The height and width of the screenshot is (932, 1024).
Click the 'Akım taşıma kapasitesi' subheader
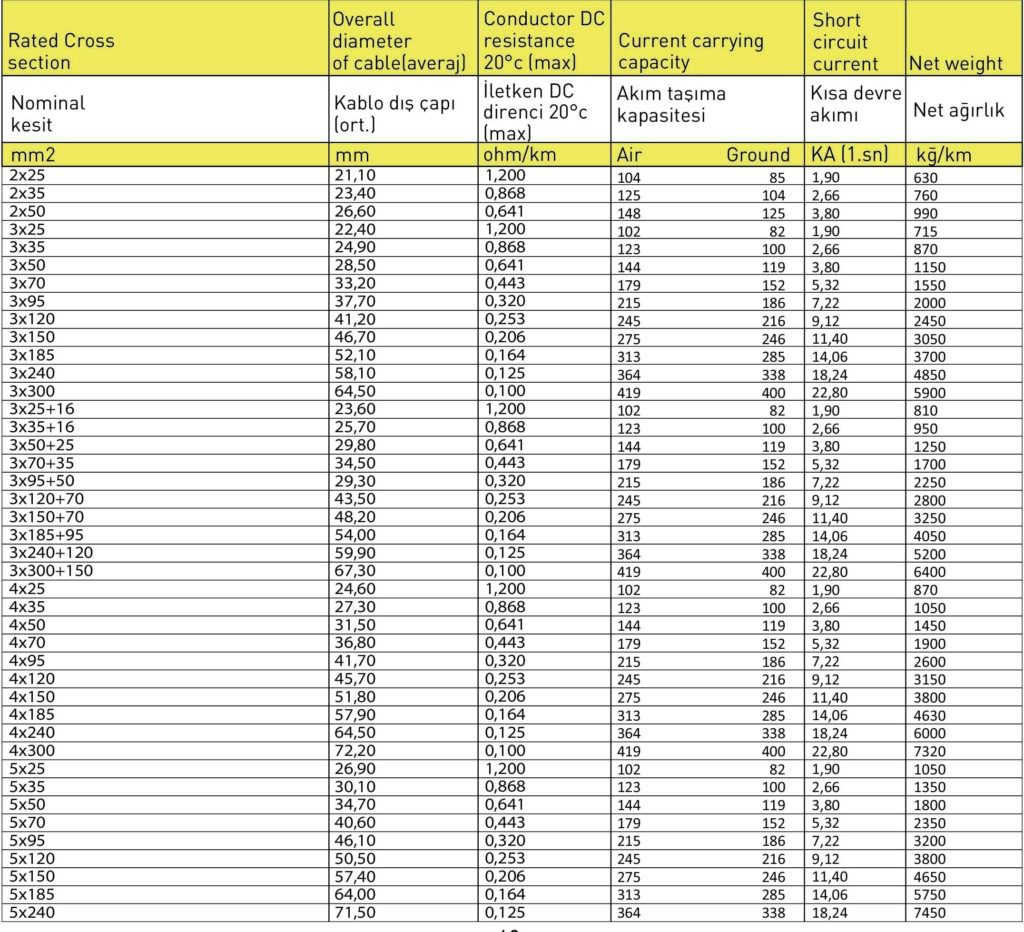click(x=671, y=104)
